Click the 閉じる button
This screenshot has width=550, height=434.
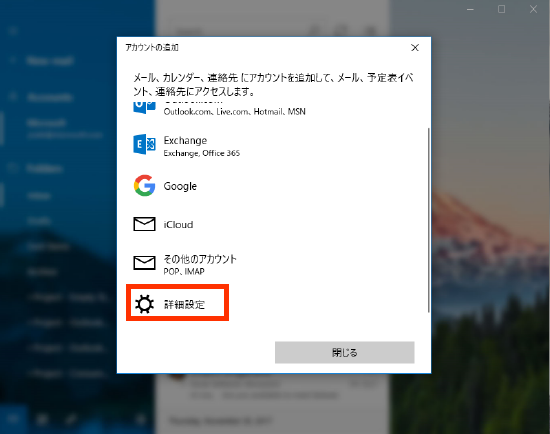[344, 352]
